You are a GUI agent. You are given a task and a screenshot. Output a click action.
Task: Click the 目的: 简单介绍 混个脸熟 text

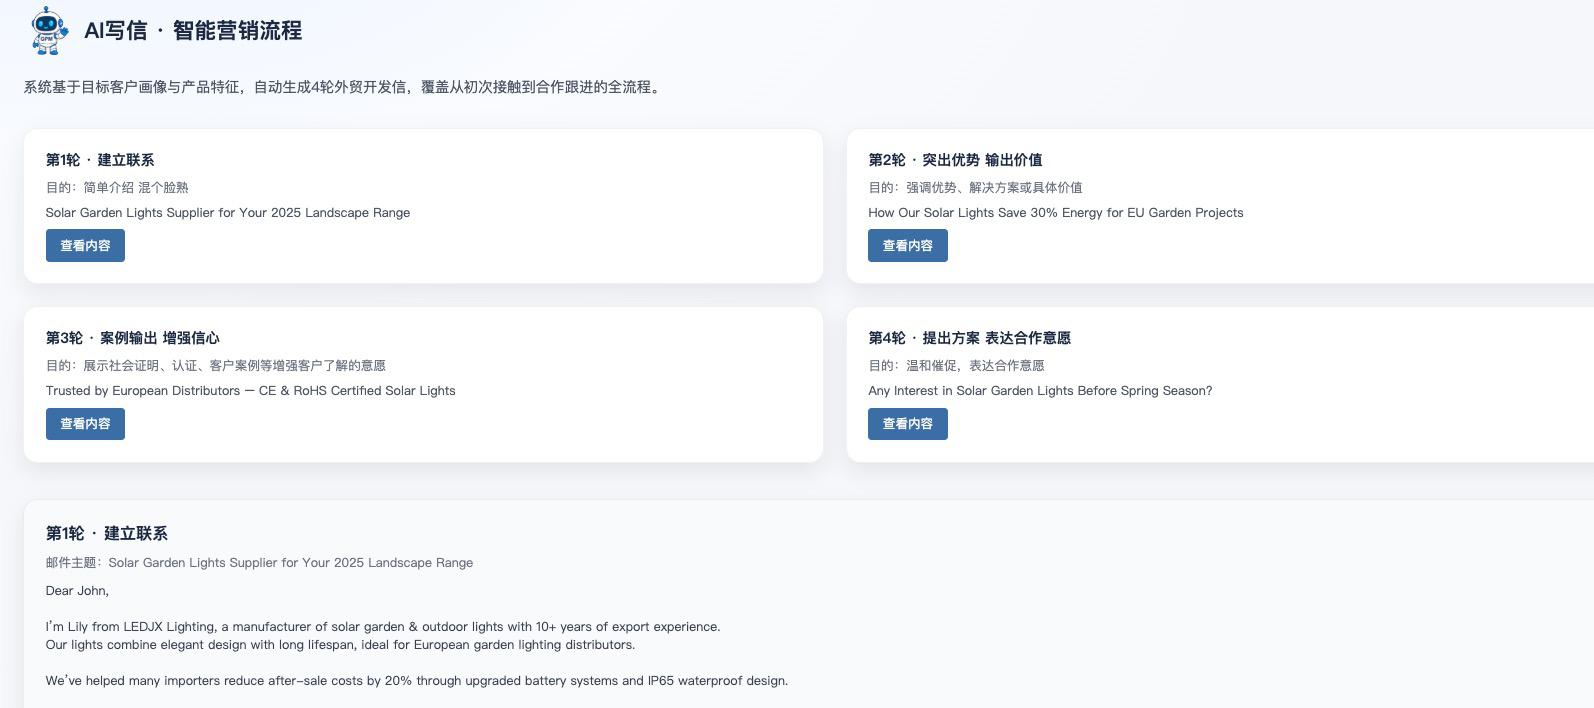pos(117,188)
